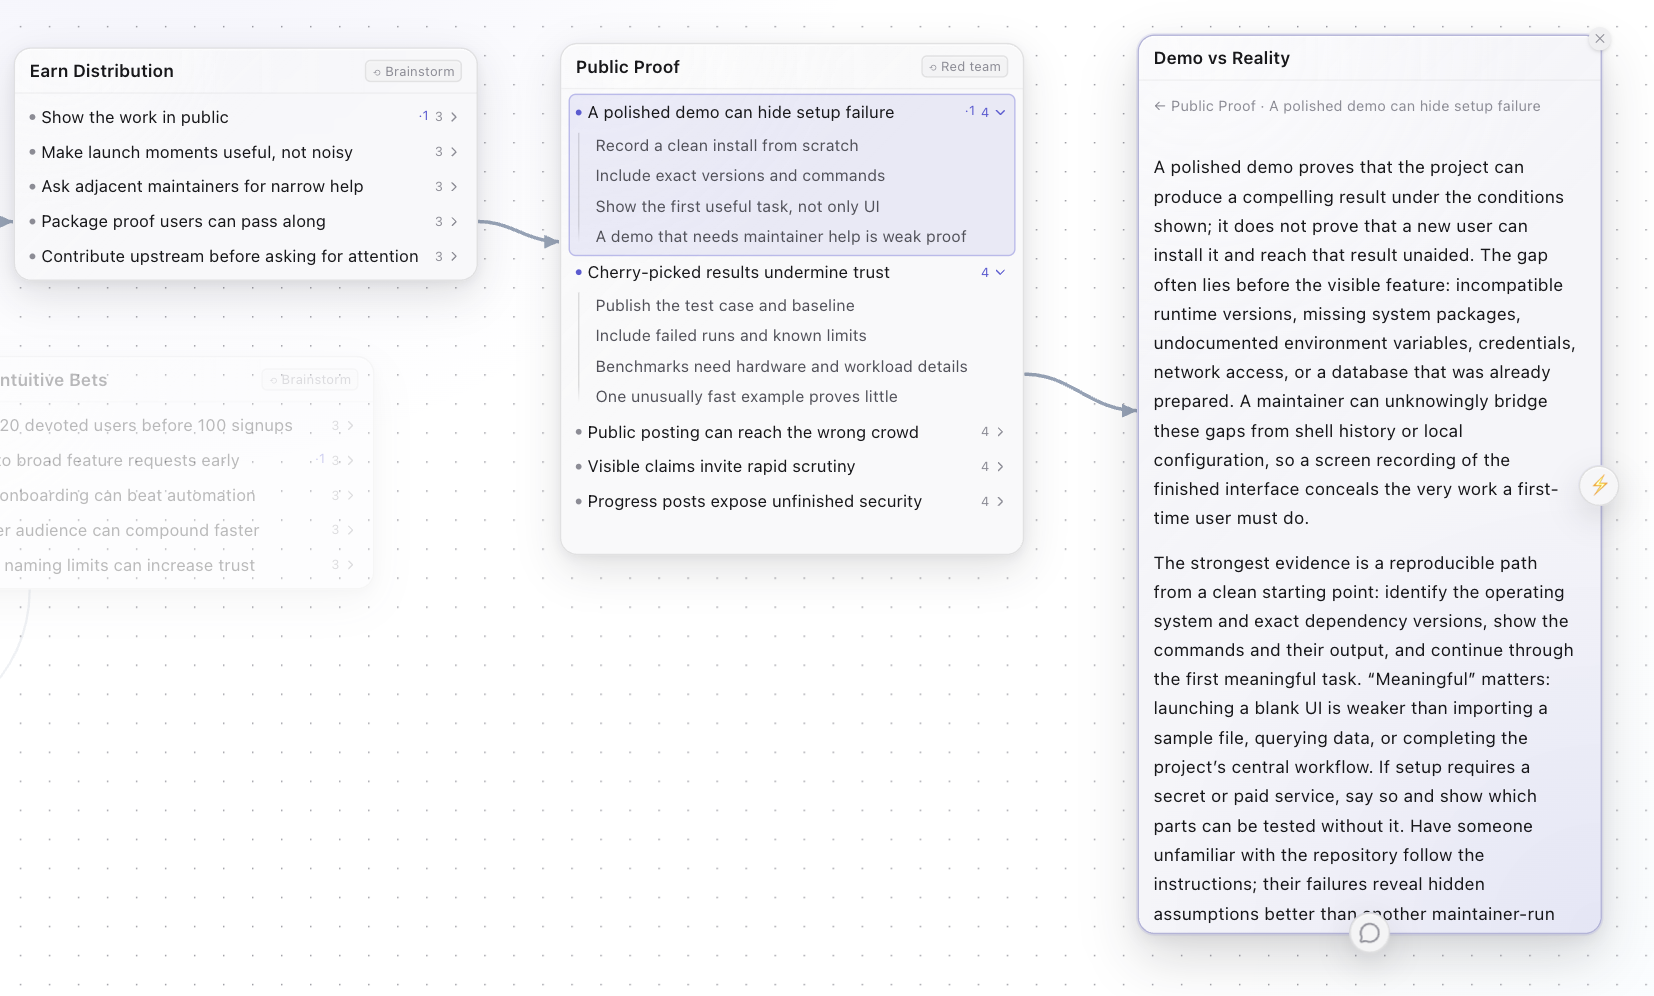Click the Brainstorm tag on Earn Distribution
Viewport: 1654px width, 996px height.
[414, 72]
